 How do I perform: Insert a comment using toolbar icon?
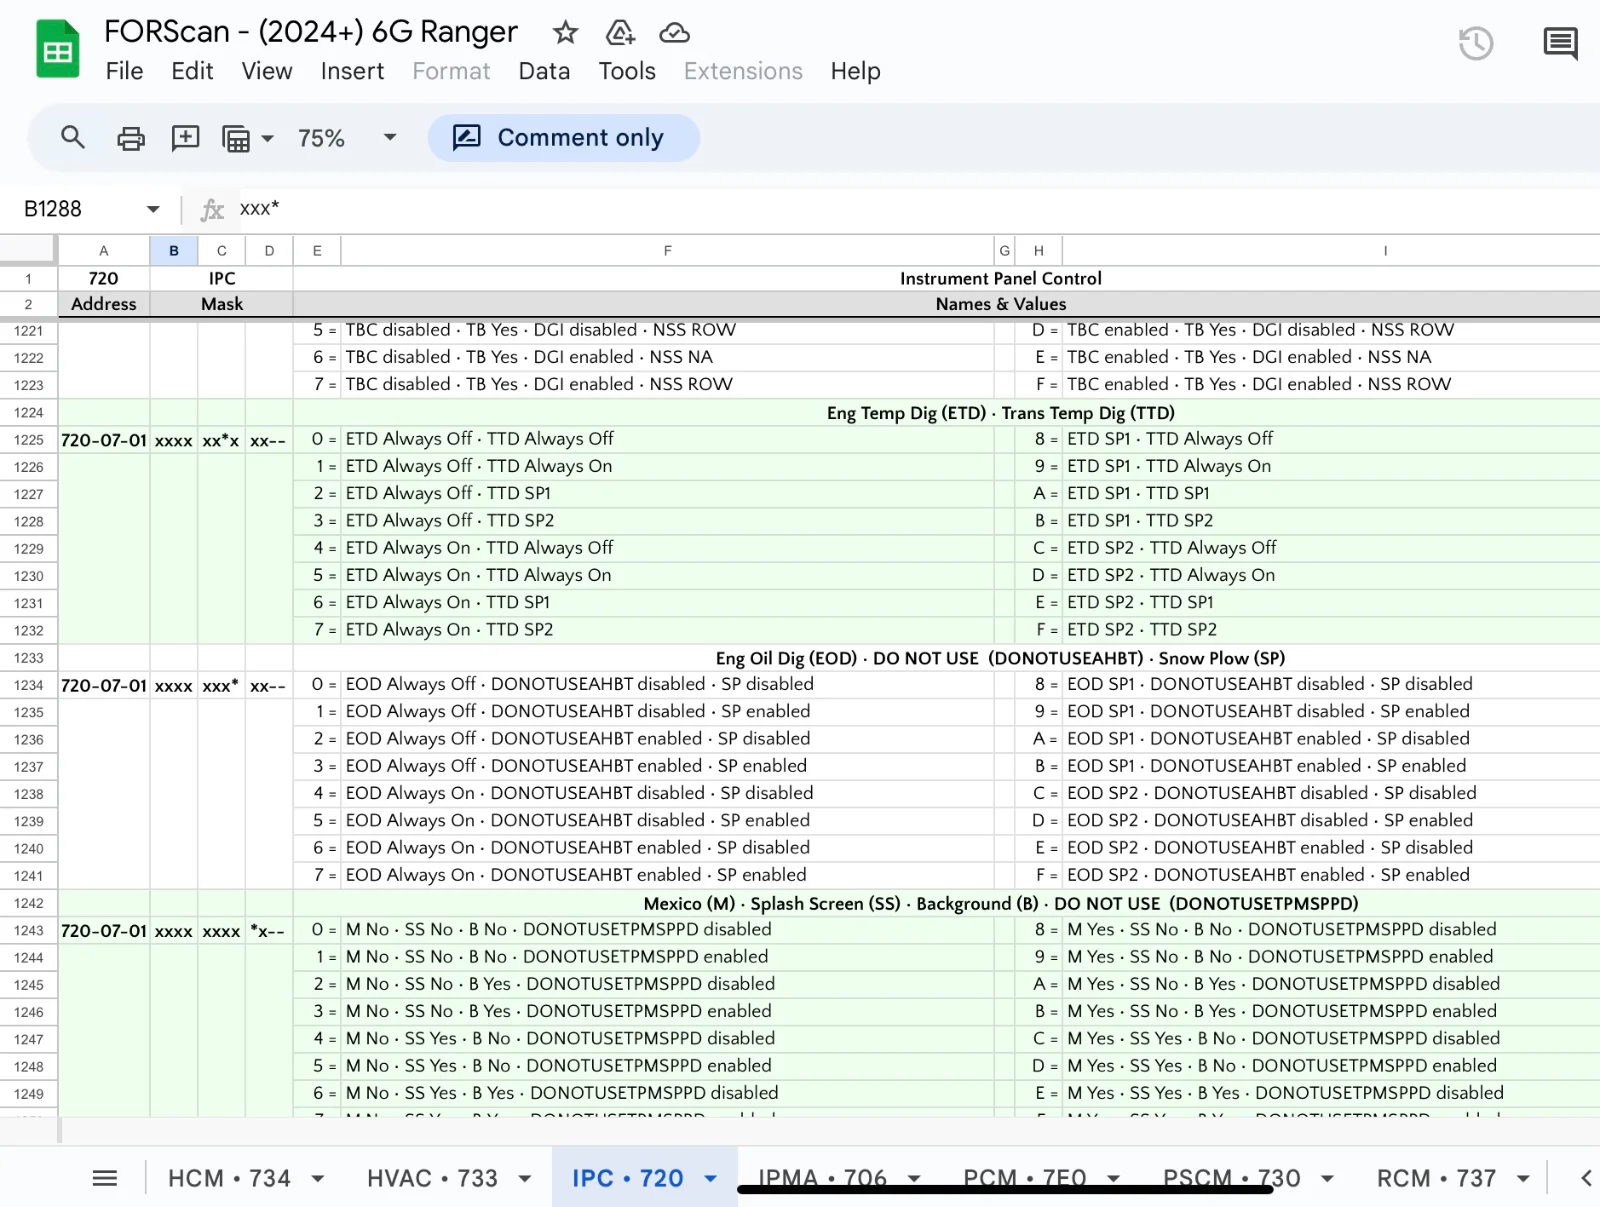click(185, 138)
